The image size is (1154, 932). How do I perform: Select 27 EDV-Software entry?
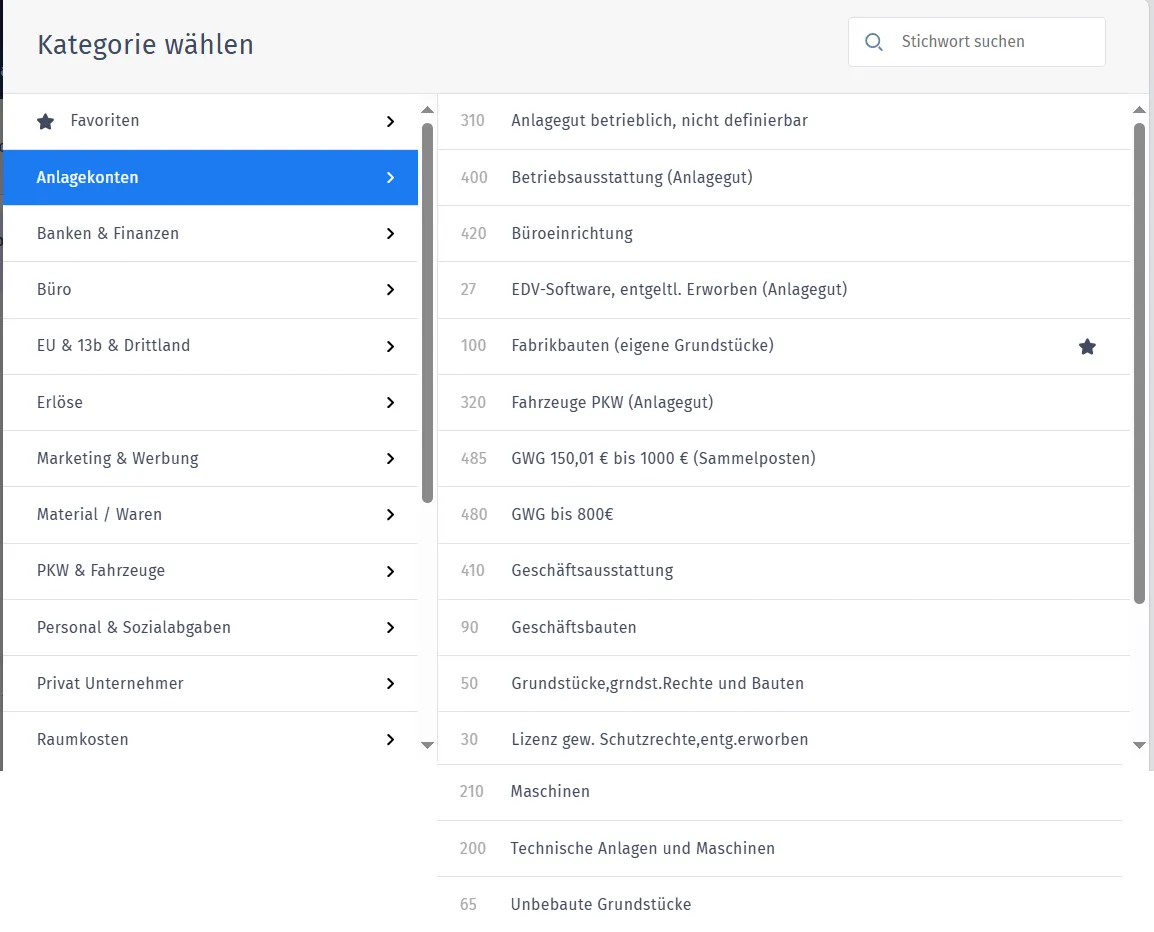[x=679, y=290]
